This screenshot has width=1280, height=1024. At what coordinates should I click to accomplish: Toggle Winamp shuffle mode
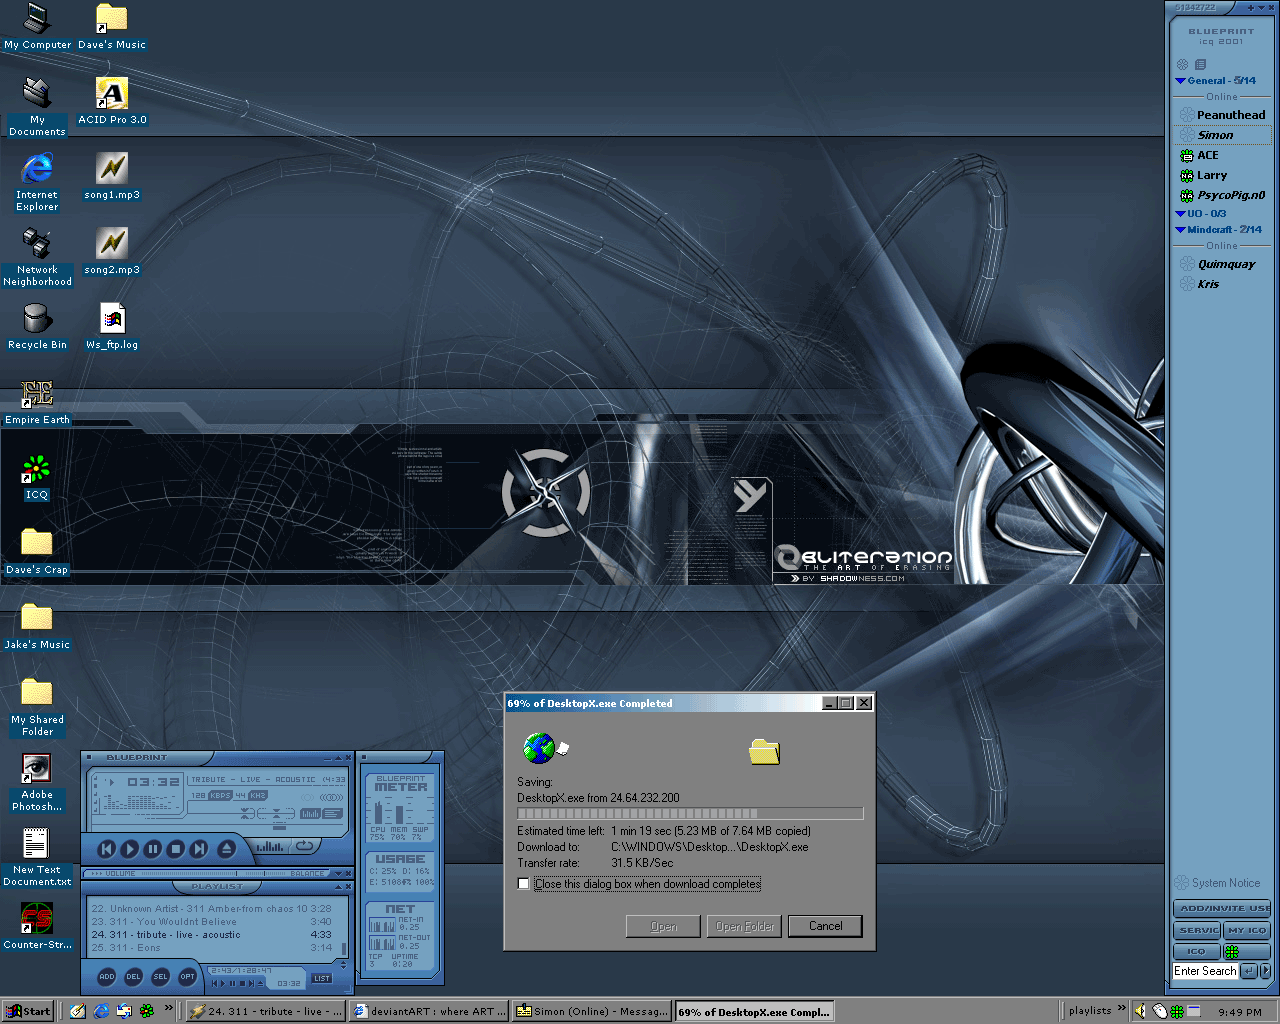tap(270, 846)
